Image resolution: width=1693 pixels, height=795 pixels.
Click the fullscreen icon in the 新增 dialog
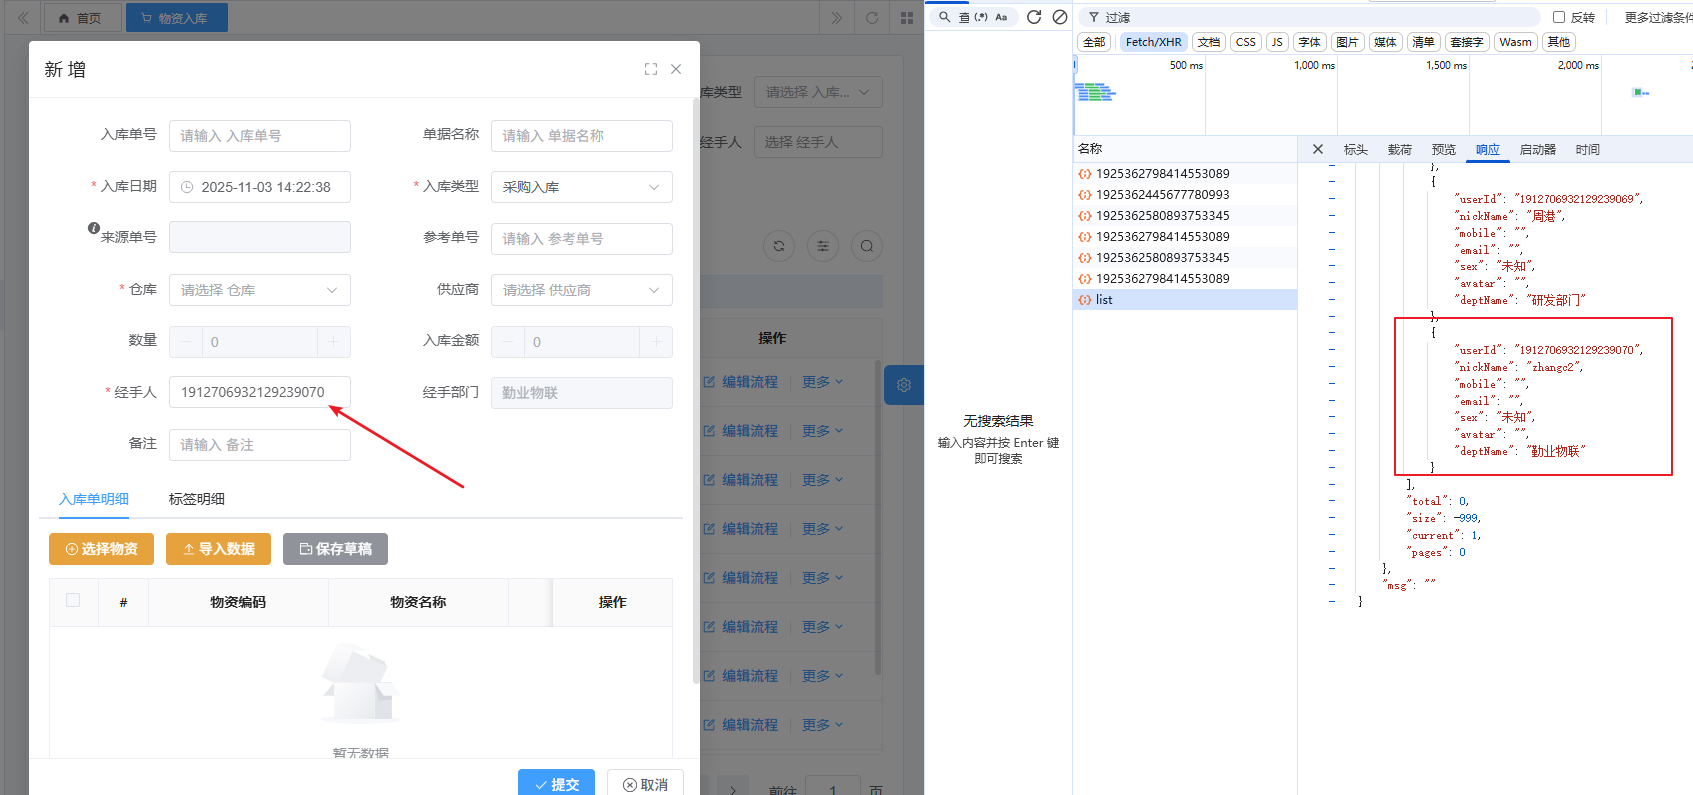[651, 69]
